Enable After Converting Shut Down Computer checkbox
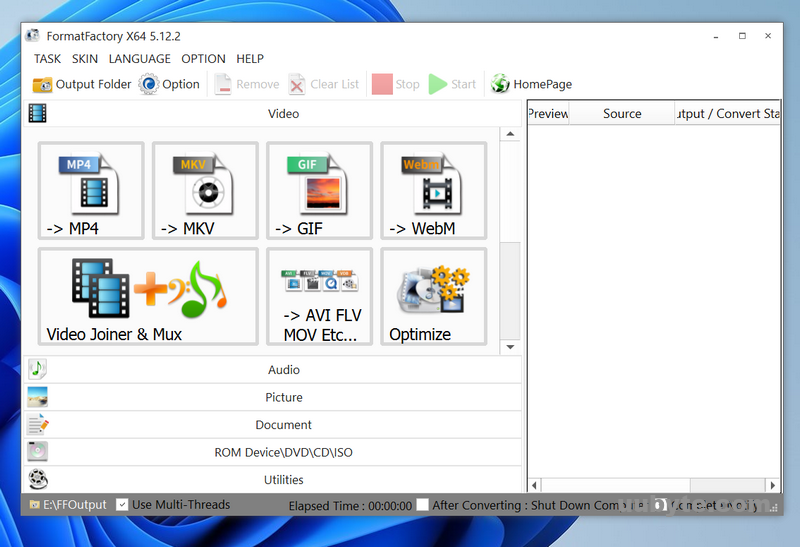This screenshot has height=547, width=800. pos(422,505)
